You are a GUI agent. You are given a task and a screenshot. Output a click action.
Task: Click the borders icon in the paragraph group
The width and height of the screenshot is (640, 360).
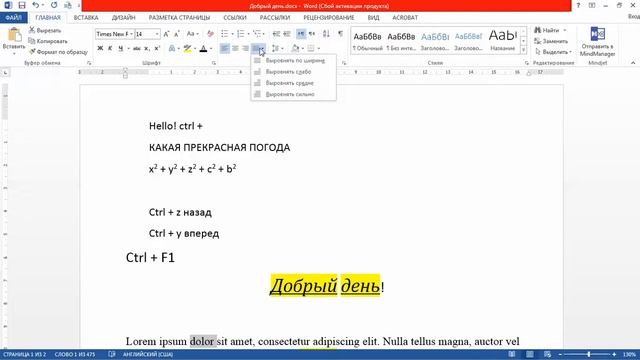[x=311, y=49]
